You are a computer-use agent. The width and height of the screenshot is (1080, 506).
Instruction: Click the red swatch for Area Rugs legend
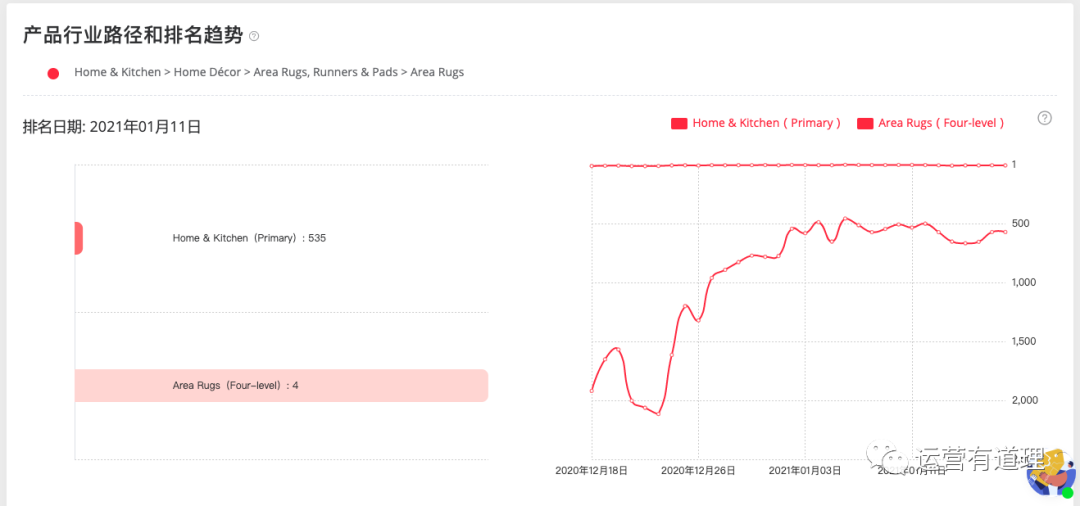pos(865,123)
